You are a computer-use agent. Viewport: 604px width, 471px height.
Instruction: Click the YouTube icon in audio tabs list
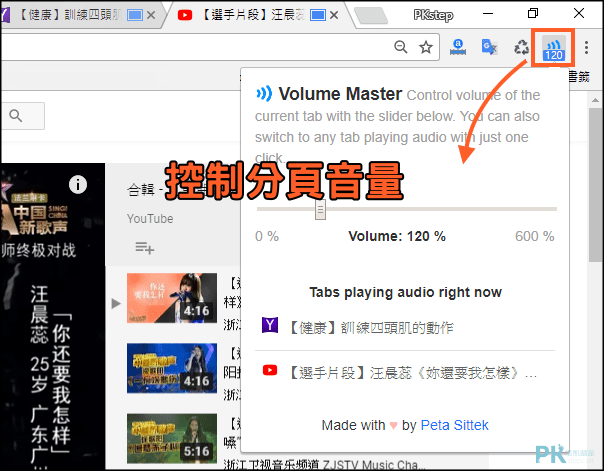pyautogui.click(x=270, y=370)
